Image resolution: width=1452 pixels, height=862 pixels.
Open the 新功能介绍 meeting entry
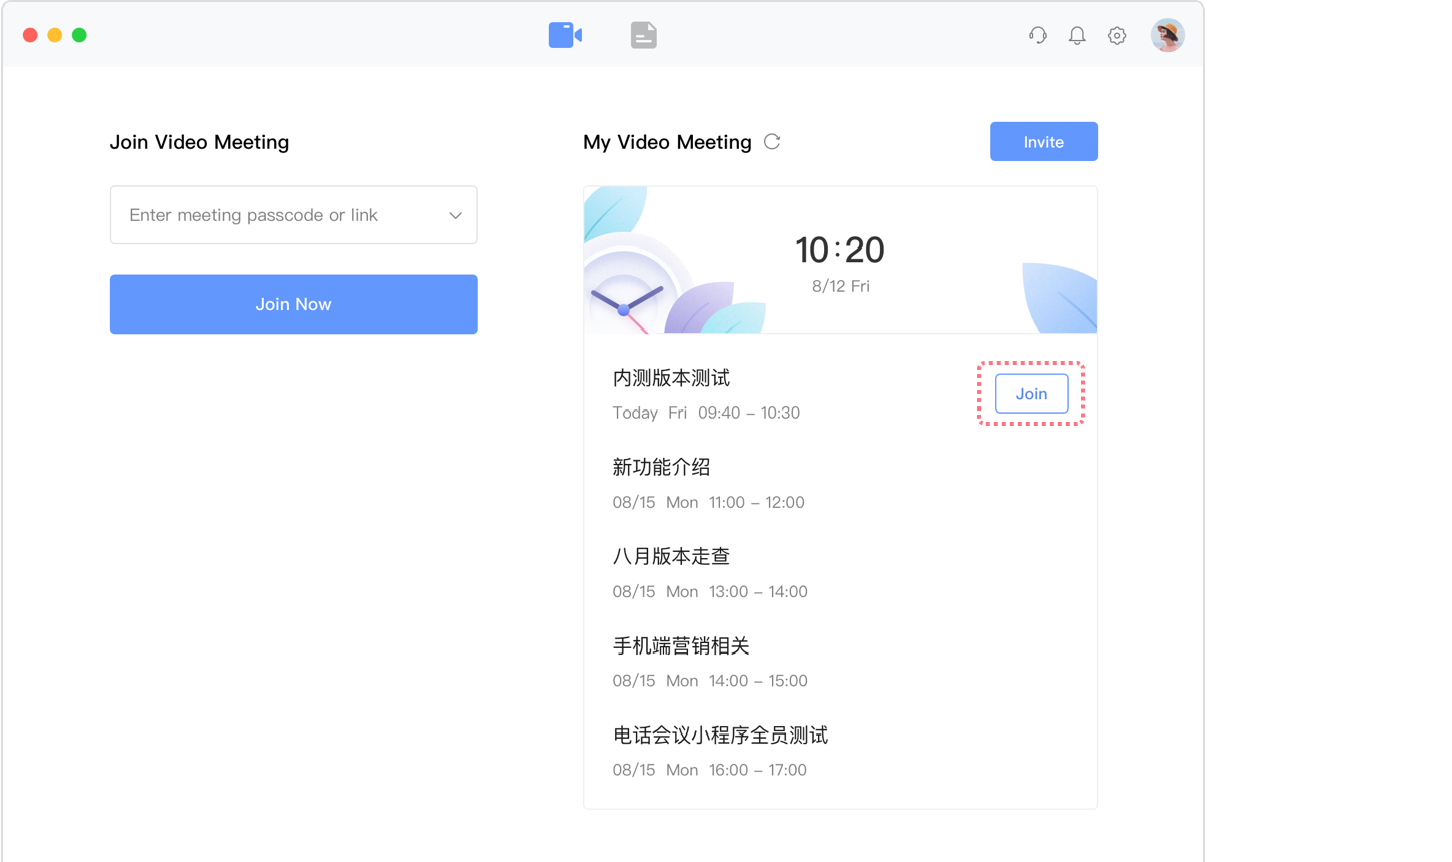pos(661,467)
